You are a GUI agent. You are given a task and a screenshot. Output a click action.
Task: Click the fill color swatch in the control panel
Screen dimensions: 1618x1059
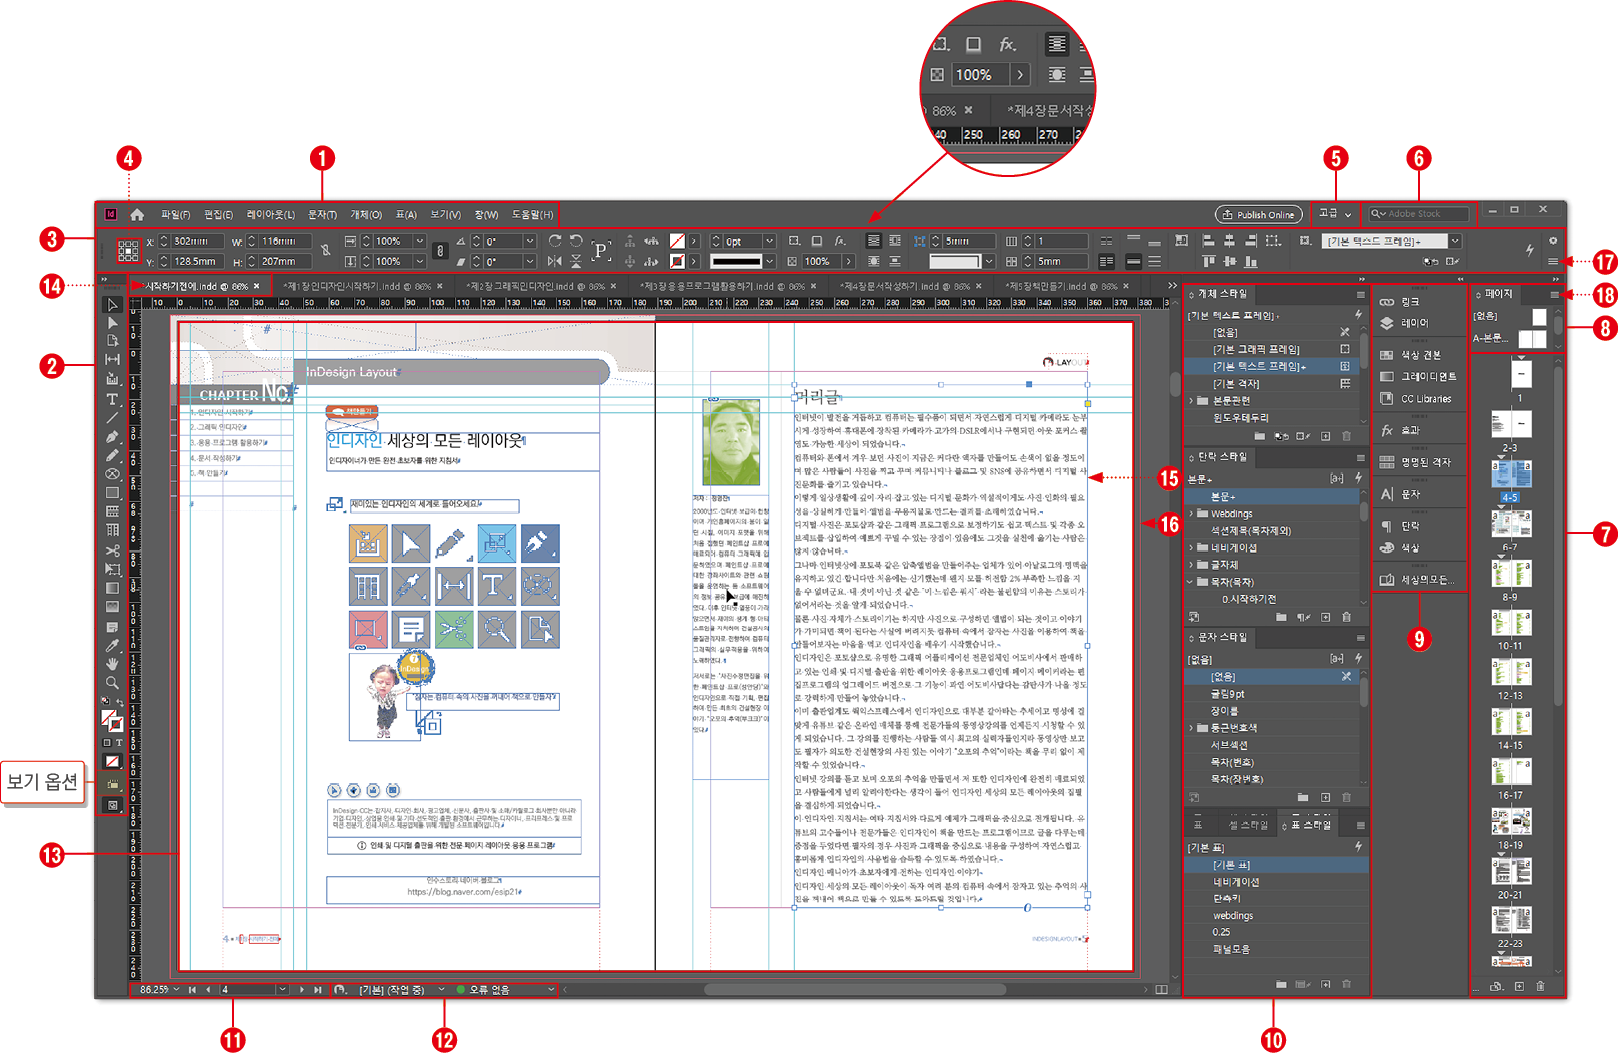point(677,241)
